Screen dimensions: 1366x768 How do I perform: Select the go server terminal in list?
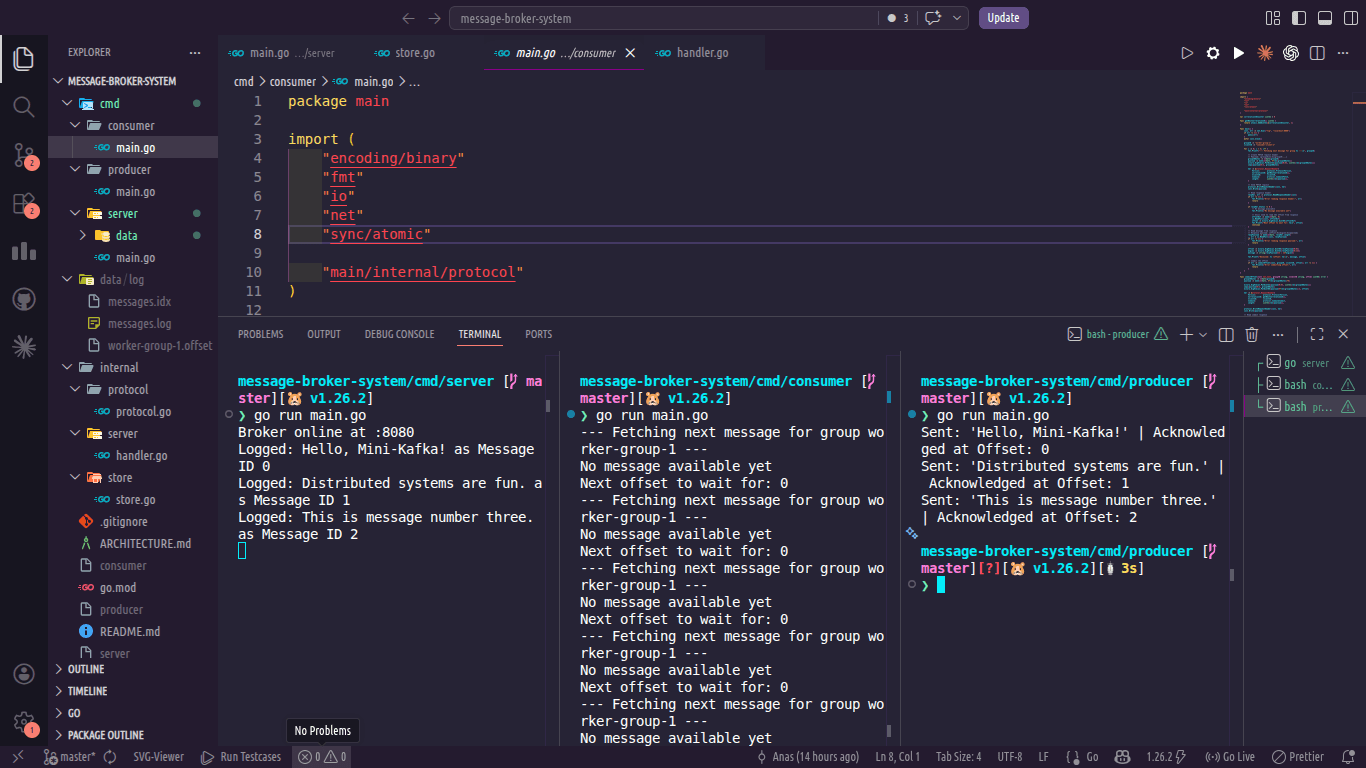pos(1306,363)
